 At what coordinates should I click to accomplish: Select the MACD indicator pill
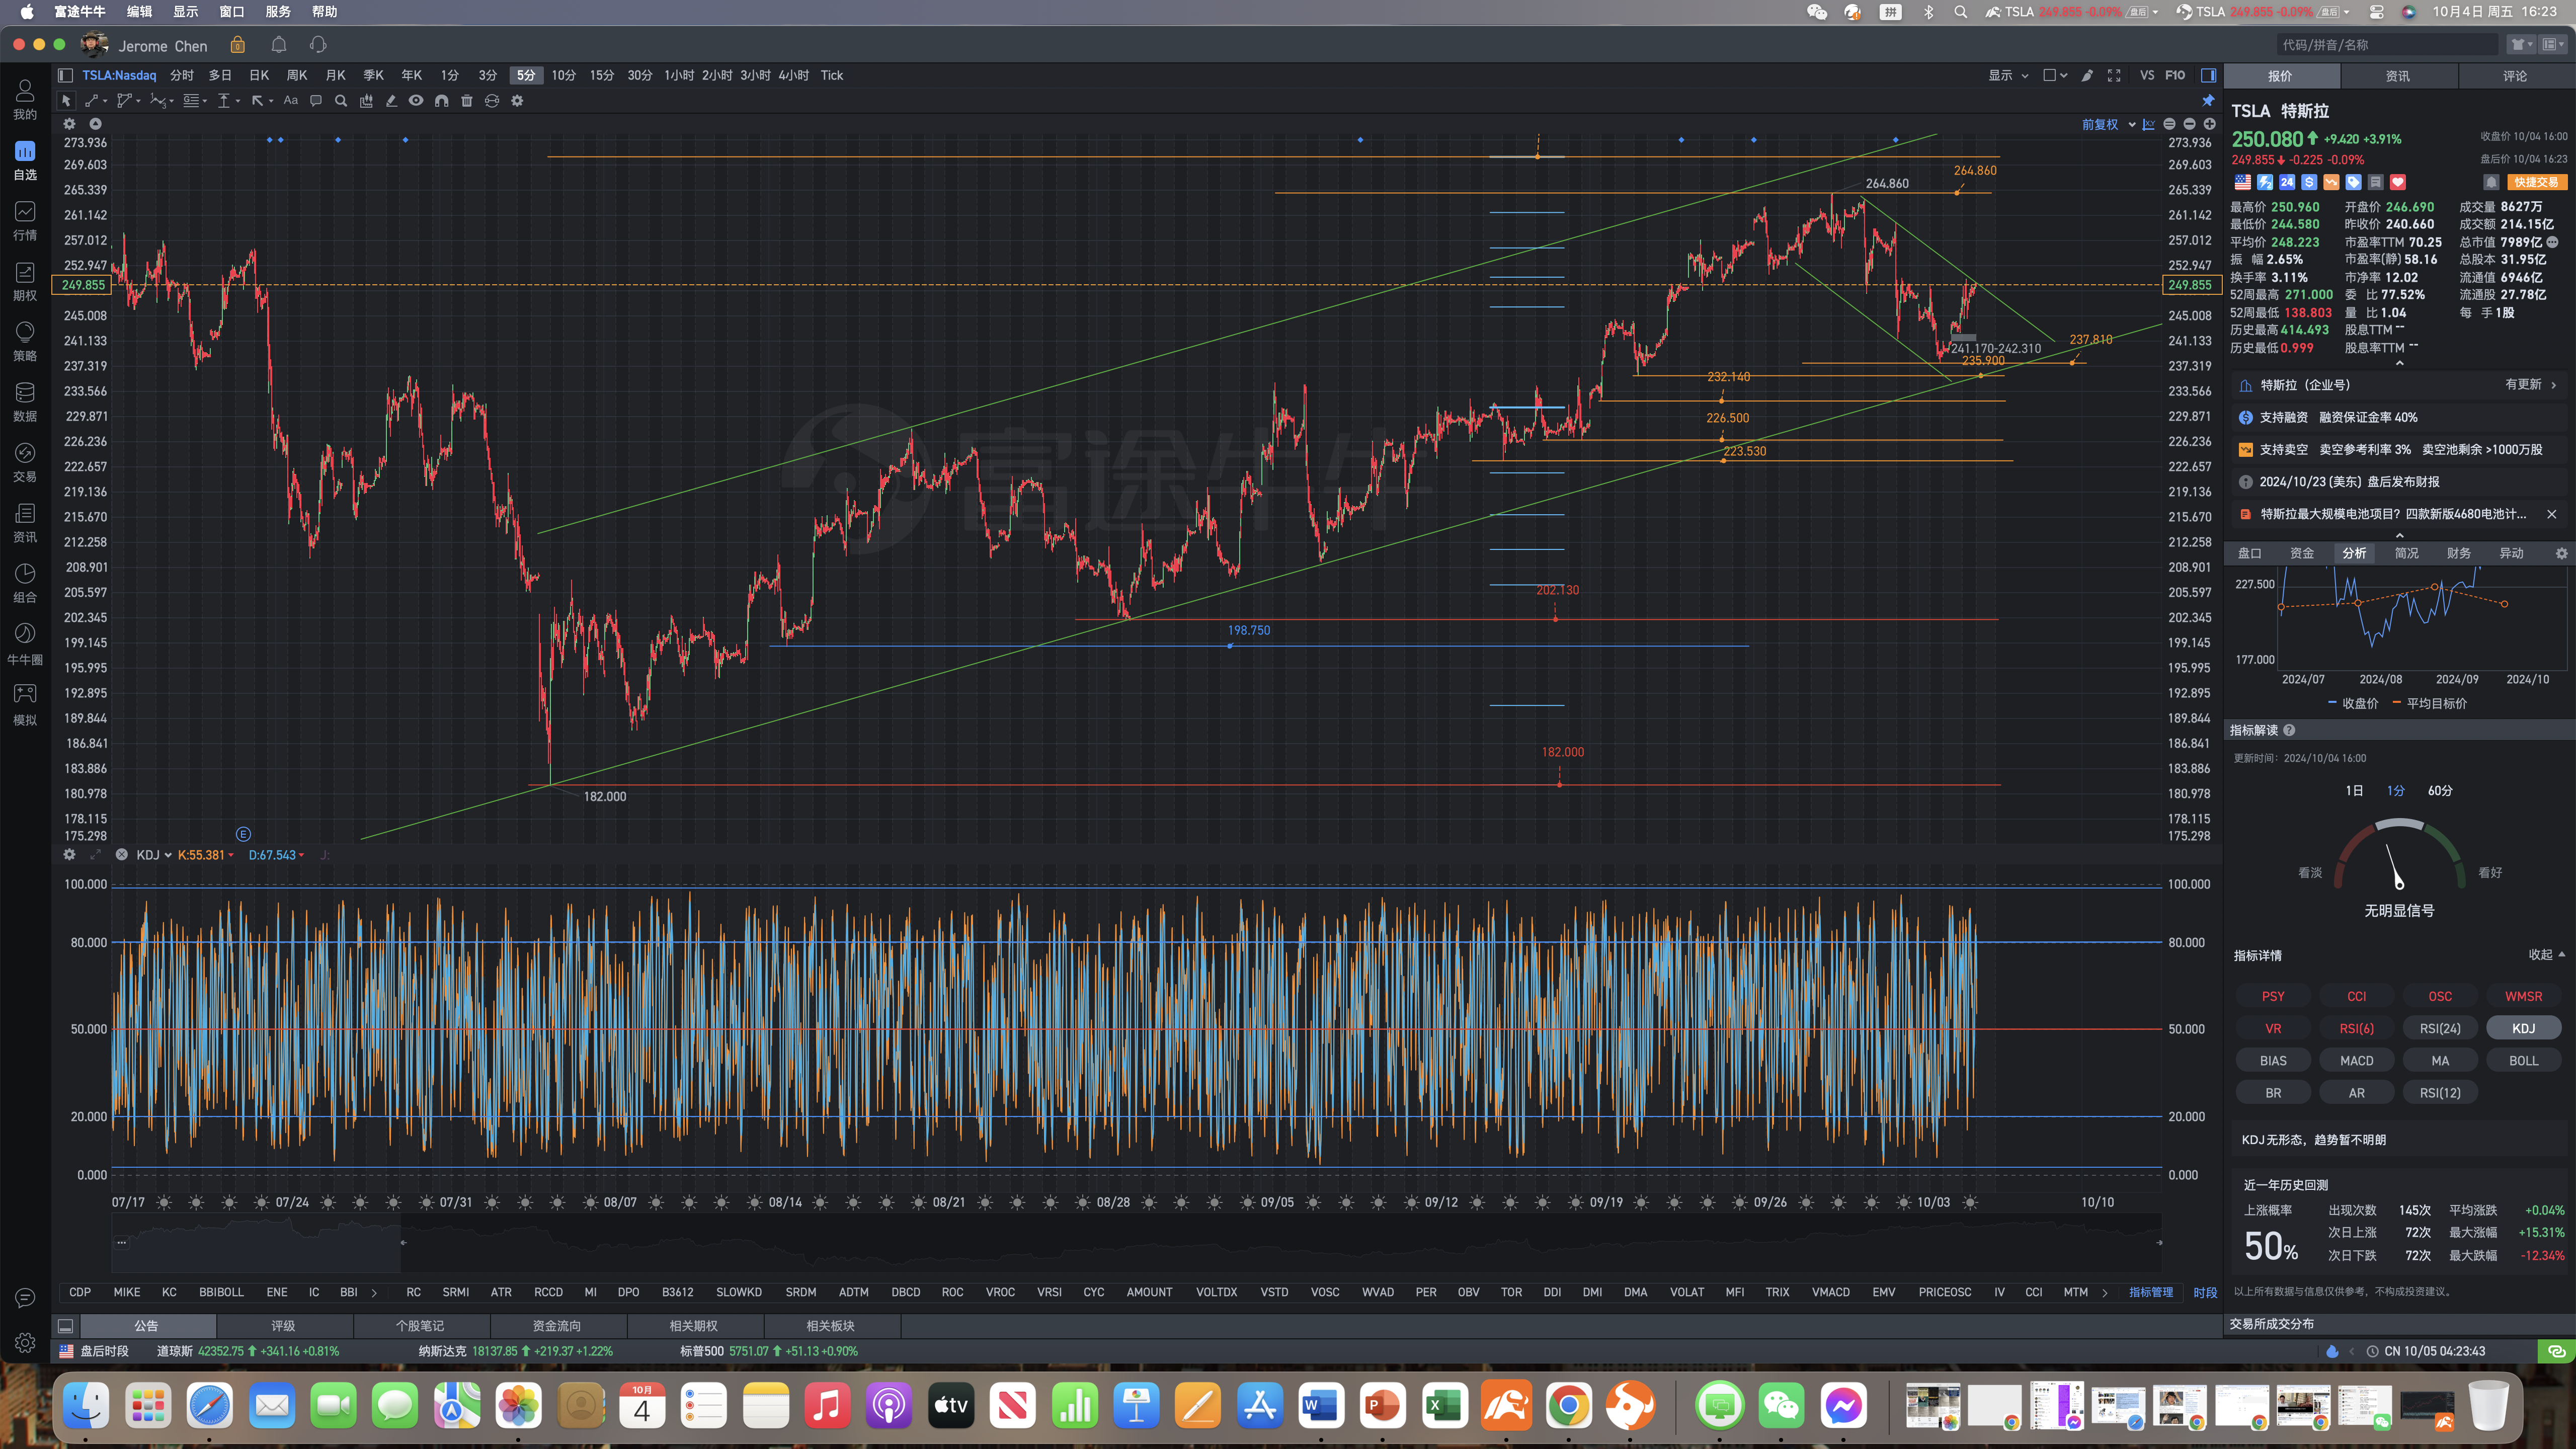pos(2357,1060)
